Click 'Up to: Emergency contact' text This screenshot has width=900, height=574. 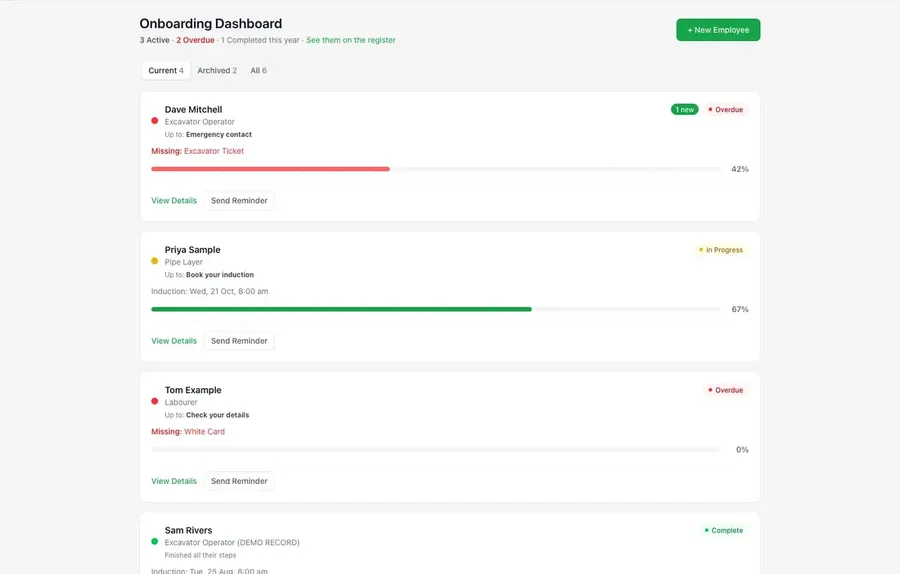tap(208, 134)
